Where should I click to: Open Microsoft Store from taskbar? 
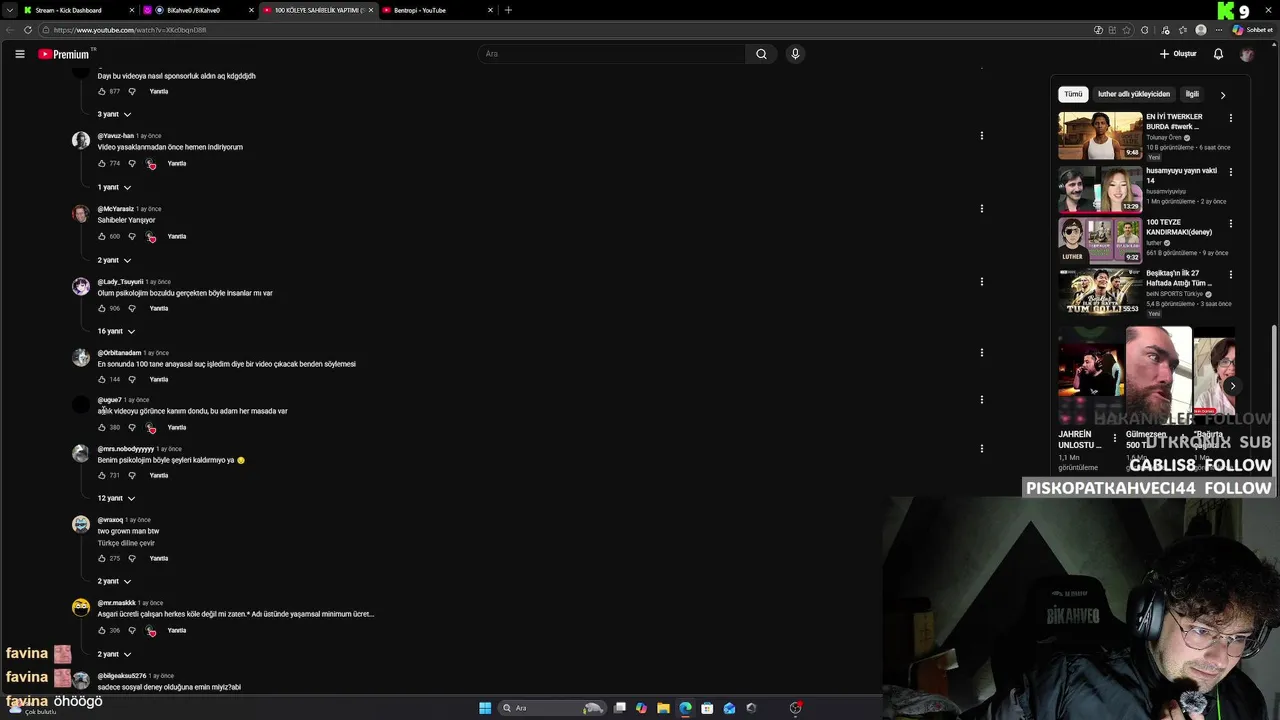point(707,708)
